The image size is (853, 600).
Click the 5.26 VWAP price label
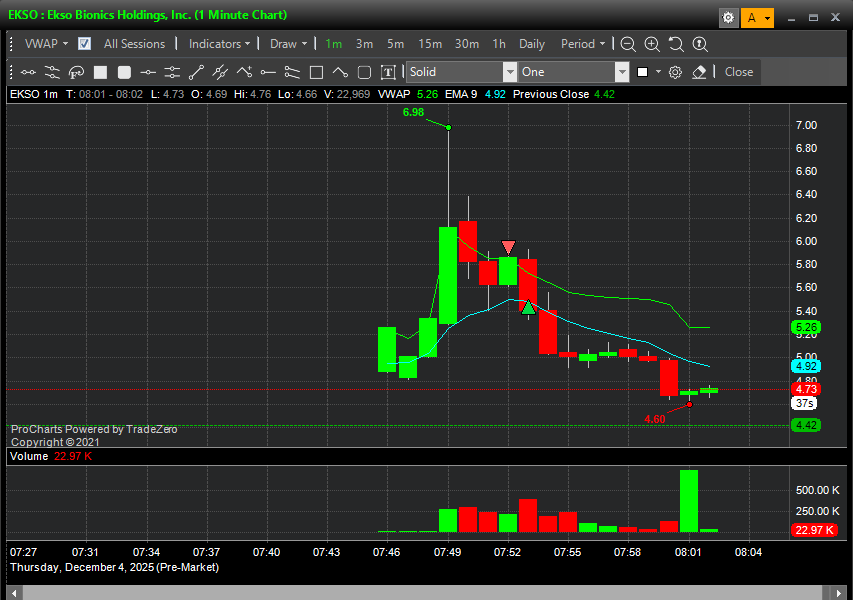pos(806,327)
